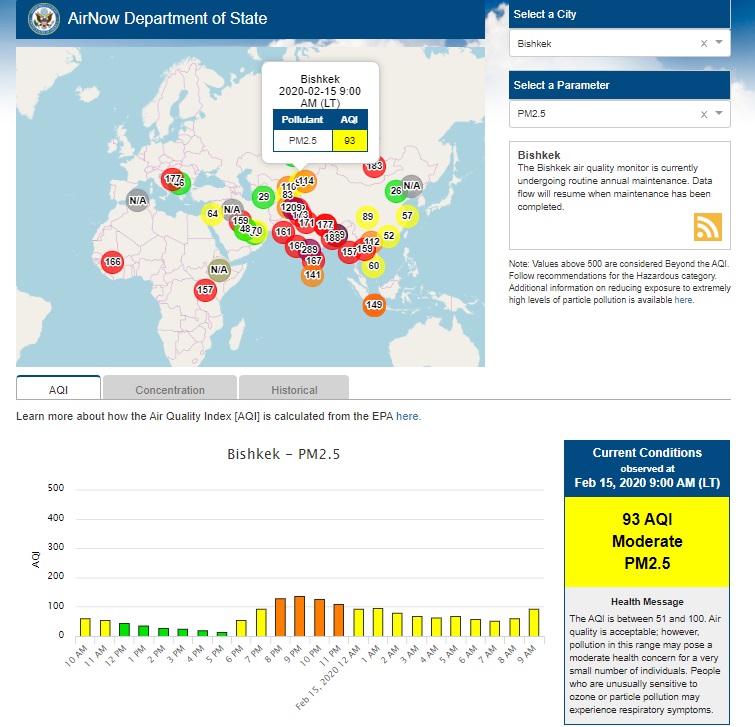Clear the PM2.5 parameter selection
Screen dimensions: 755x727
click(x=703, y=115)
